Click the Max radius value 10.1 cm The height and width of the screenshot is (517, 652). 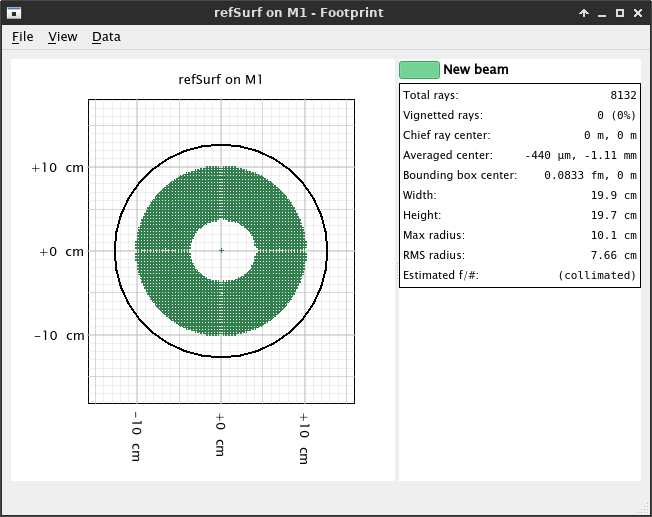(613, 235)
